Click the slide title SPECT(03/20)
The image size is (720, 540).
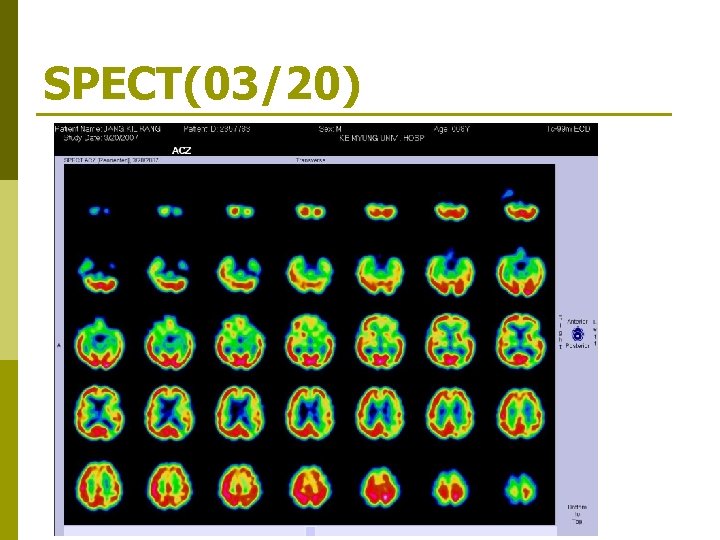(202, 84)
